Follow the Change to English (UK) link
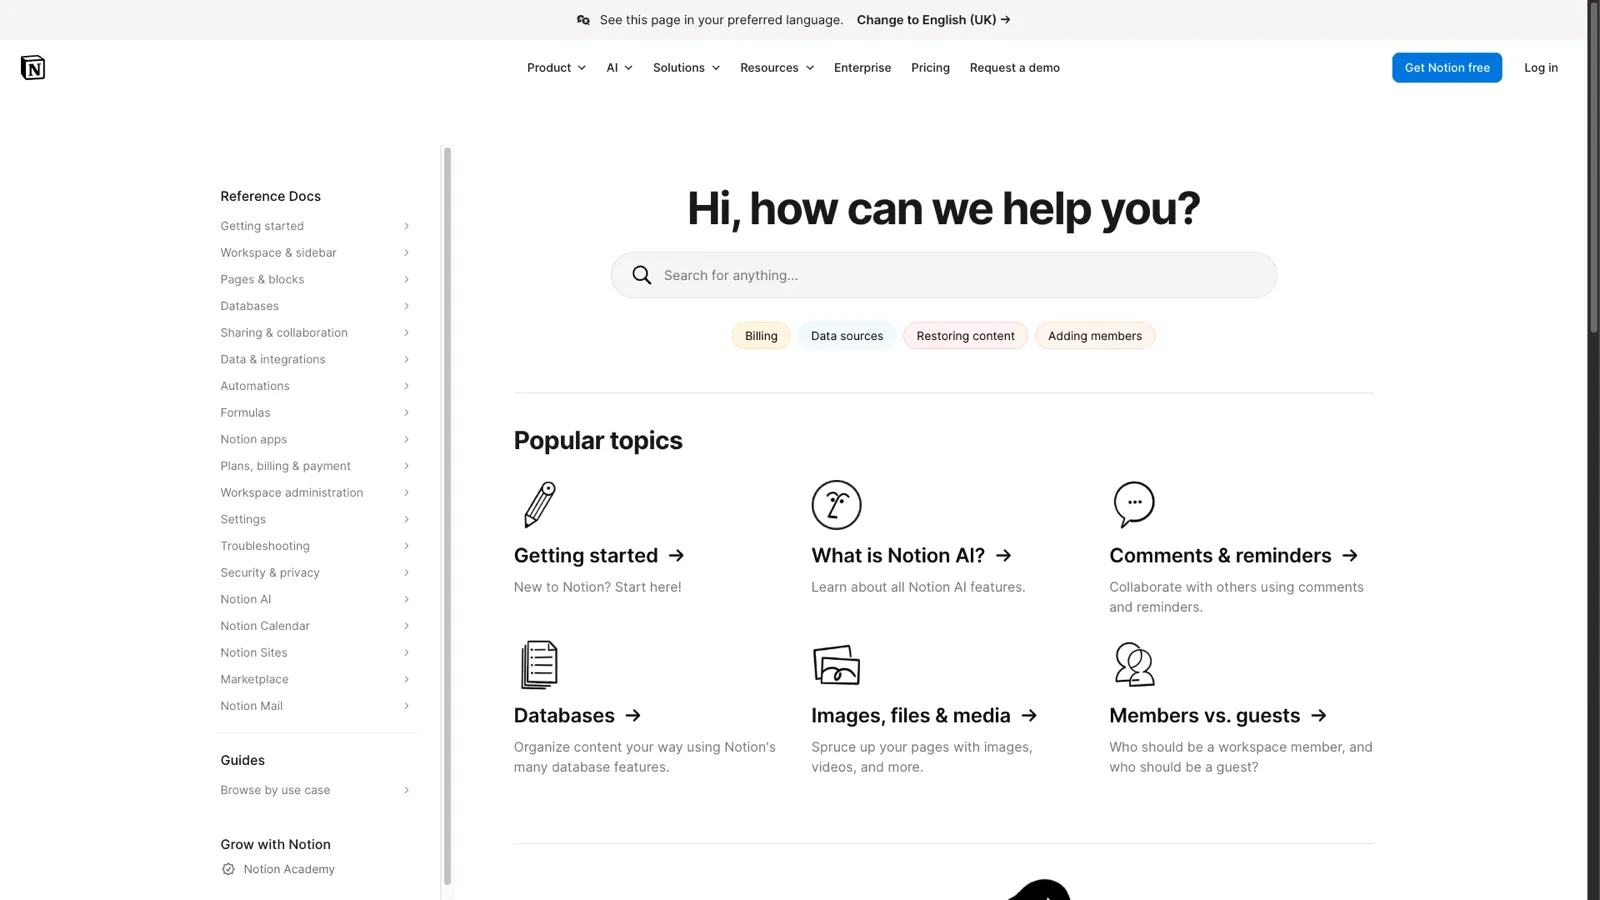This screenshot has height=900, width=1600. pos(933,19)
